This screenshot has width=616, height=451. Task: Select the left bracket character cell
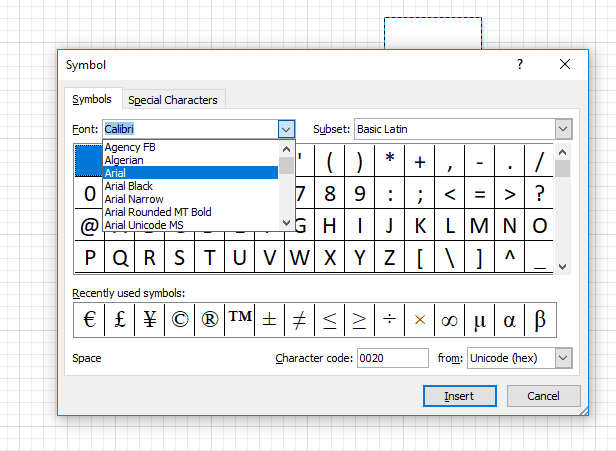tap(420, 257)
